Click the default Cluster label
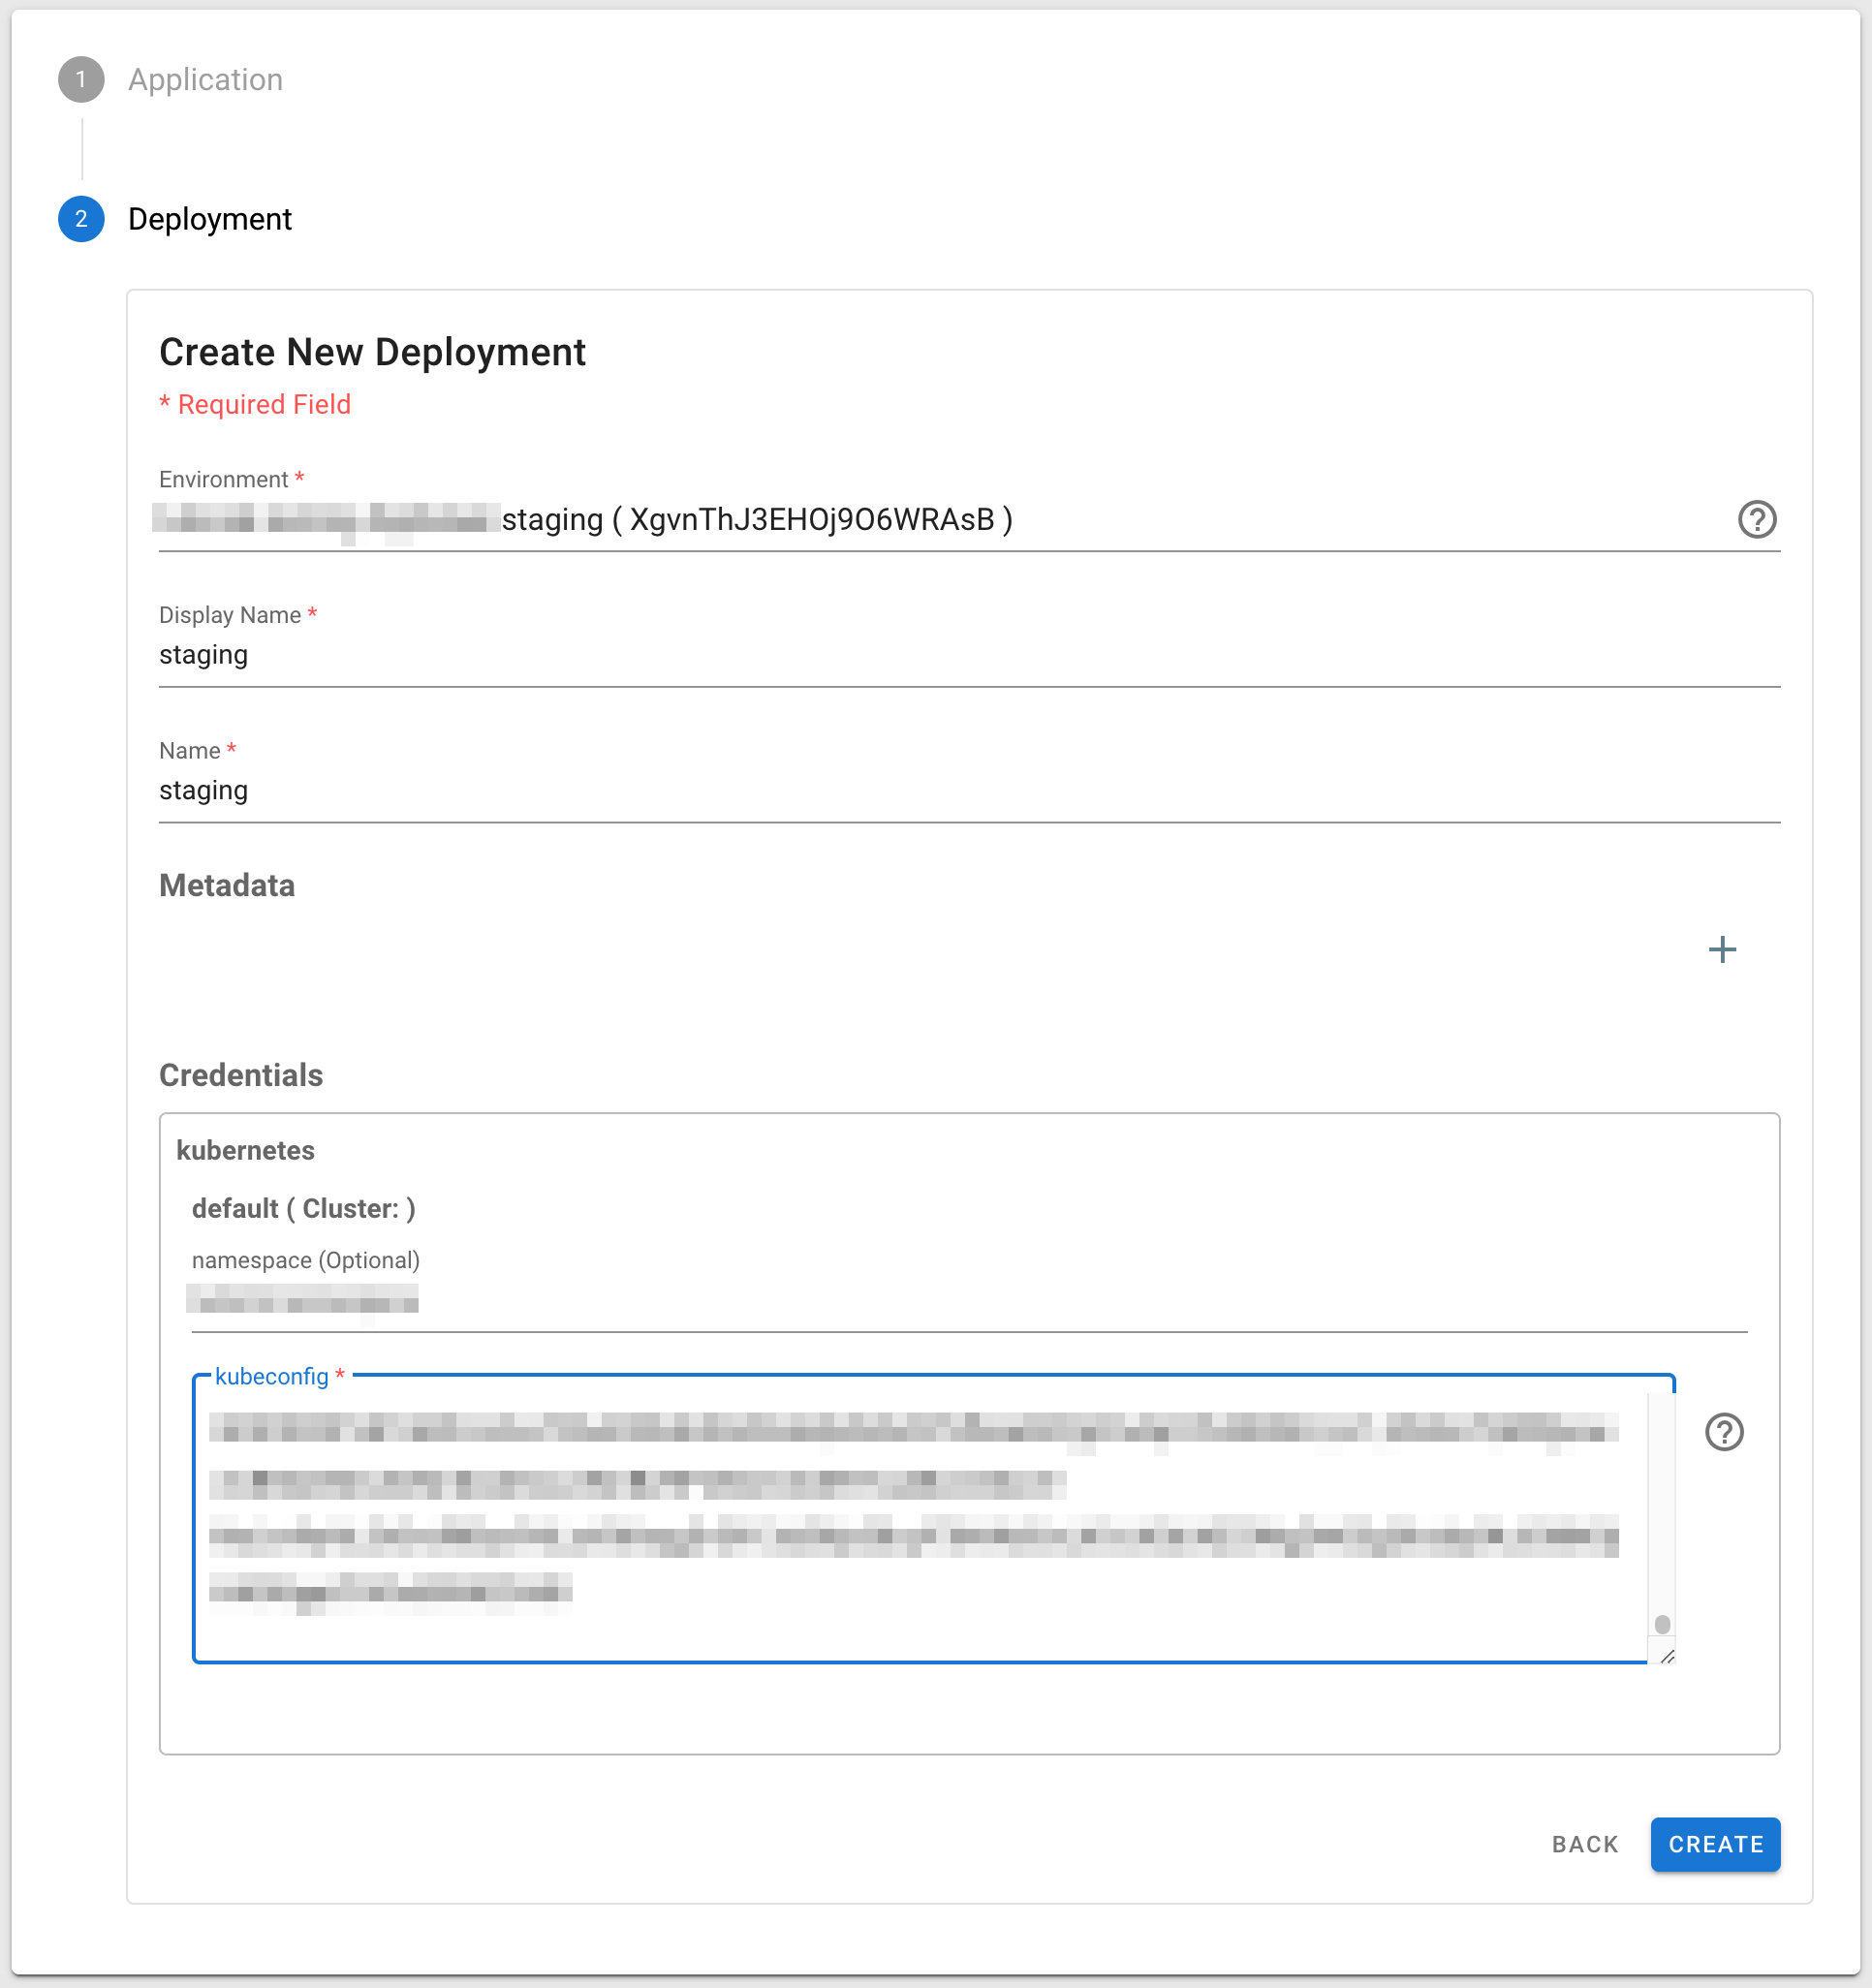Image resolution: width=1872 pixels, height=1988 pixels. coord(303,1208)
